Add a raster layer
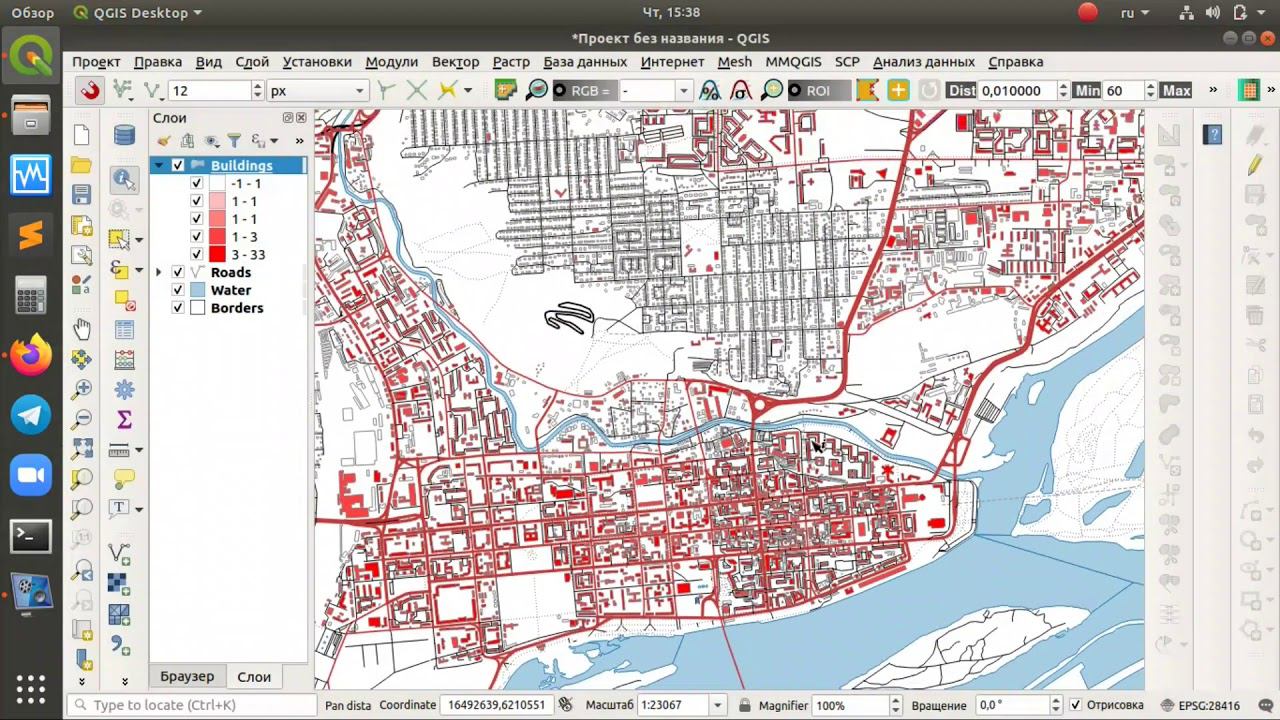Image resolution: width=1280 pixels, height=720 pixels. tap(119, 583)
